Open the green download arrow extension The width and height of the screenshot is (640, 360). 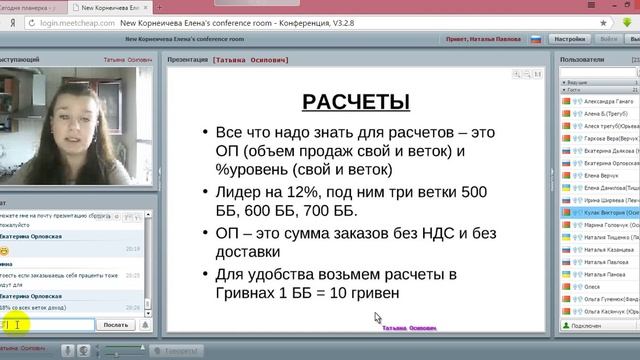[x=627, y=22]
